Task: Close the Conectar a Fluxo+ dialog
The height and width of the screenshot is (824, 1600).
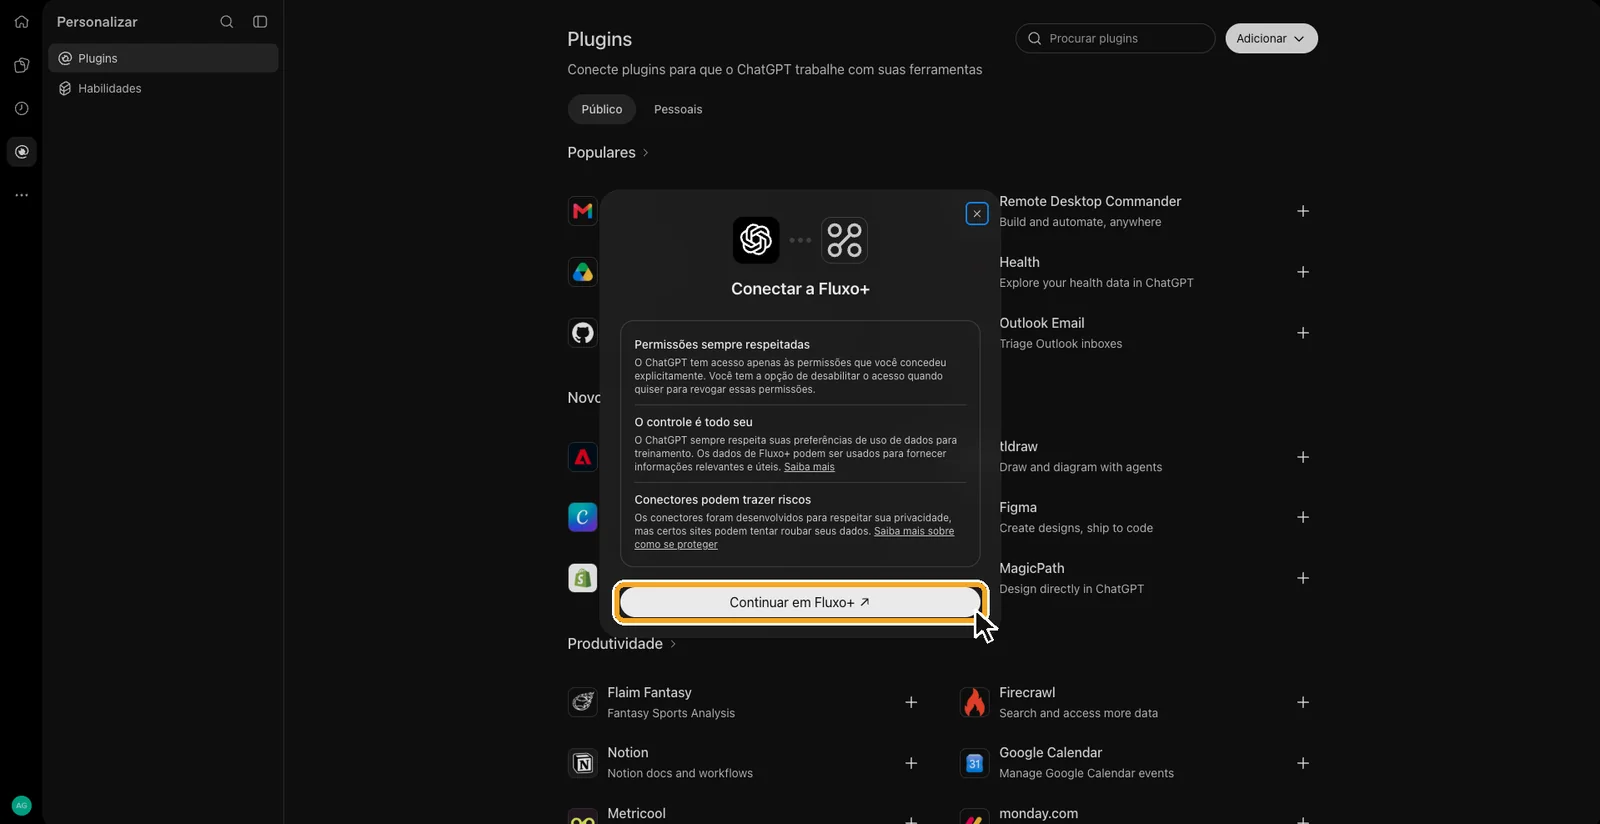Action: click(977, 214)
